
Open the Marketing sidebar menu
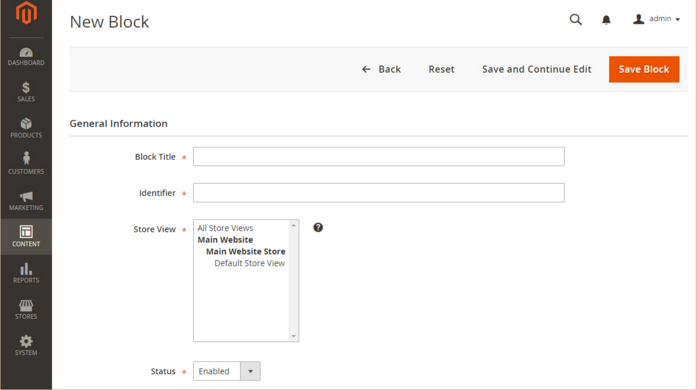[26, 201]
